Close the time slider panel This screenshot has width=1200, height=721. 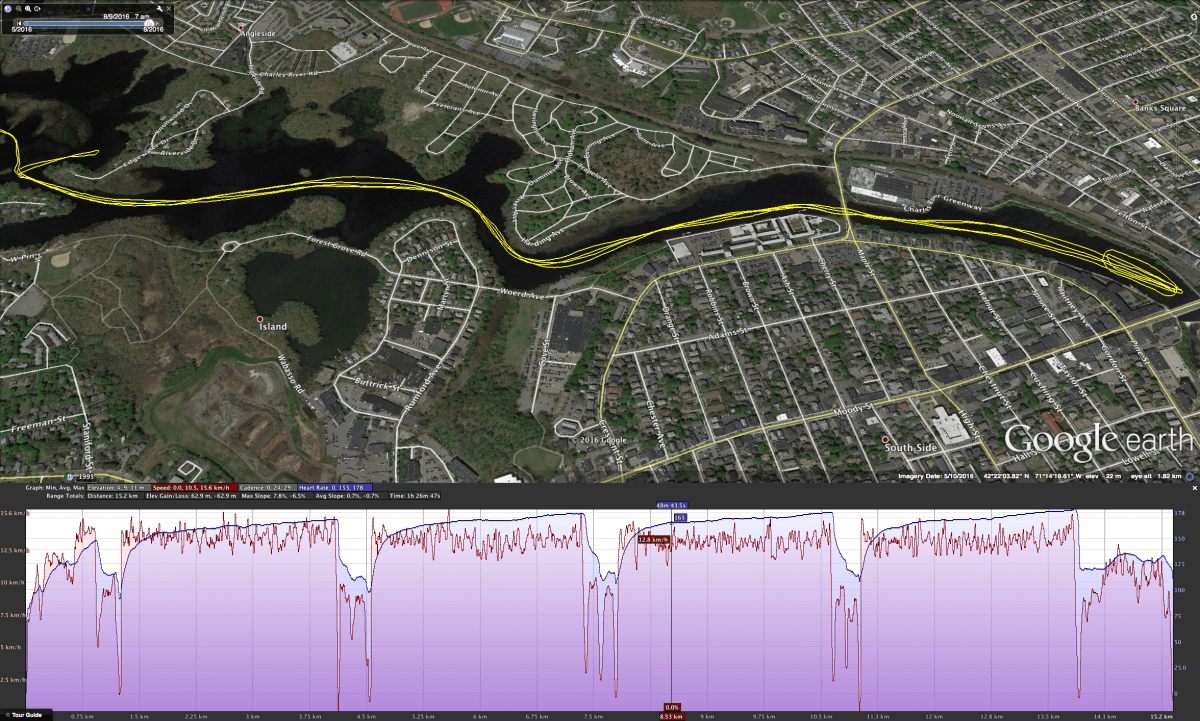(x=169, y=8)
